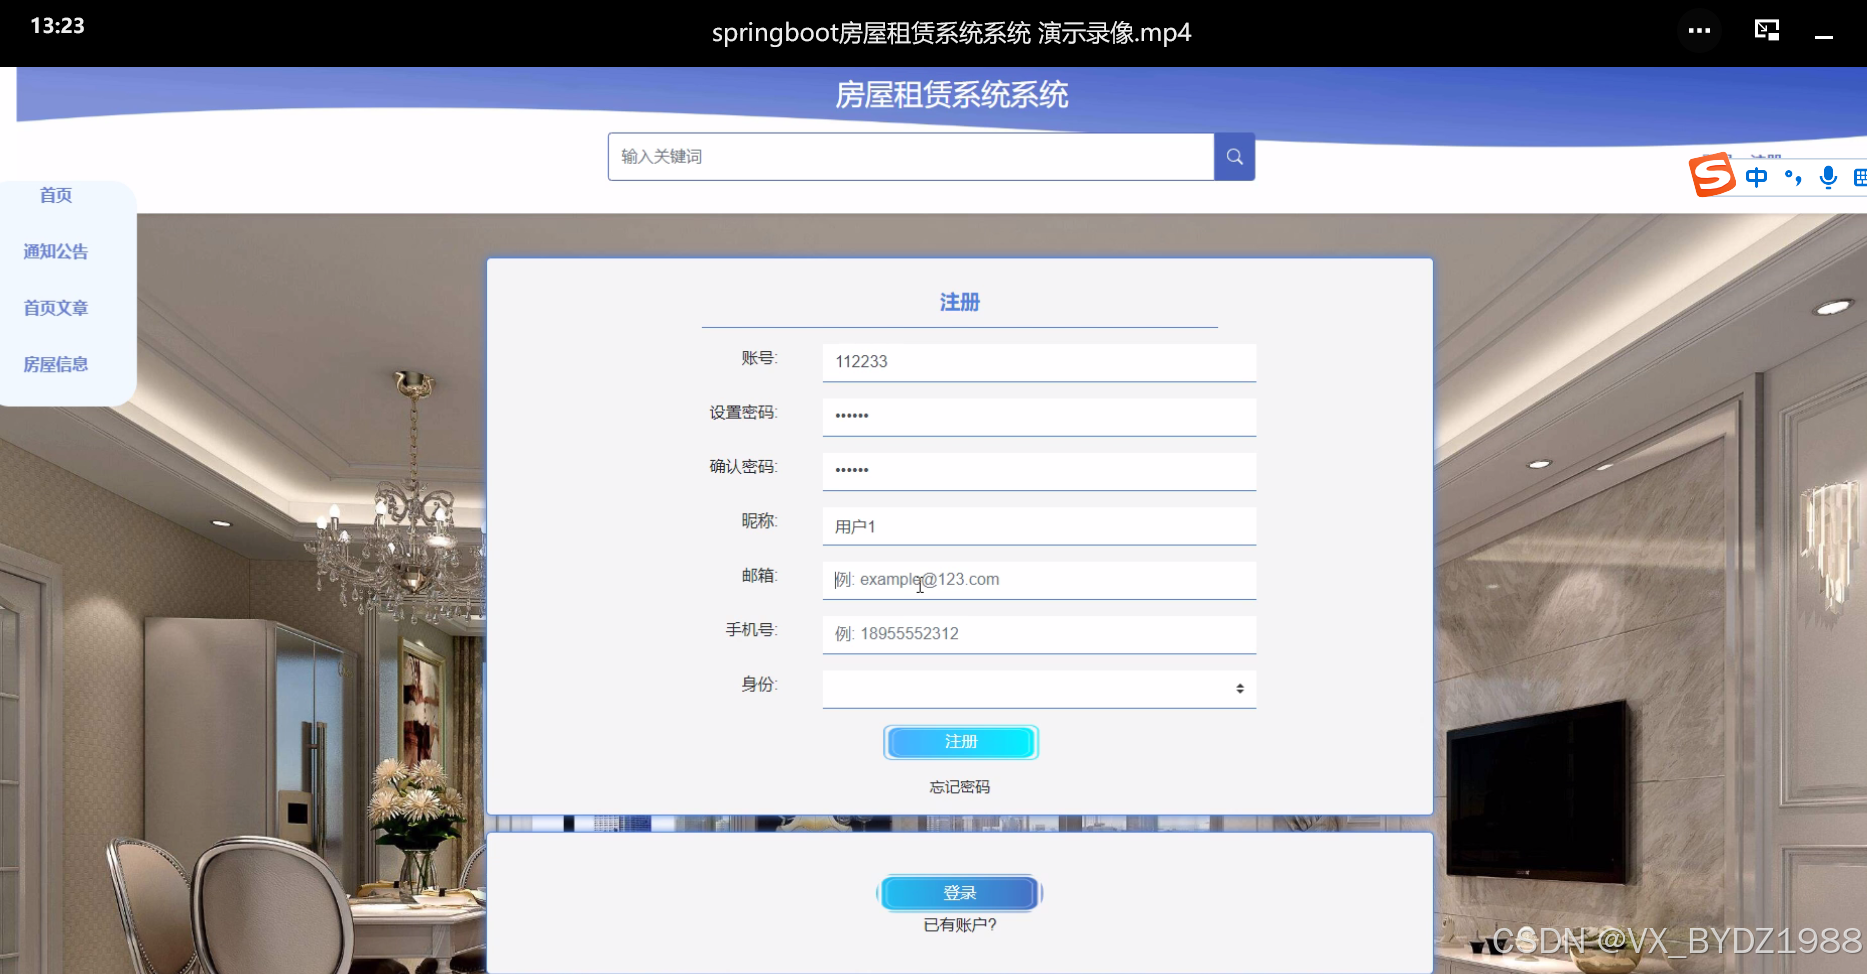
Task: Click the 设置密码 password field
Action: pos(1039,416)
